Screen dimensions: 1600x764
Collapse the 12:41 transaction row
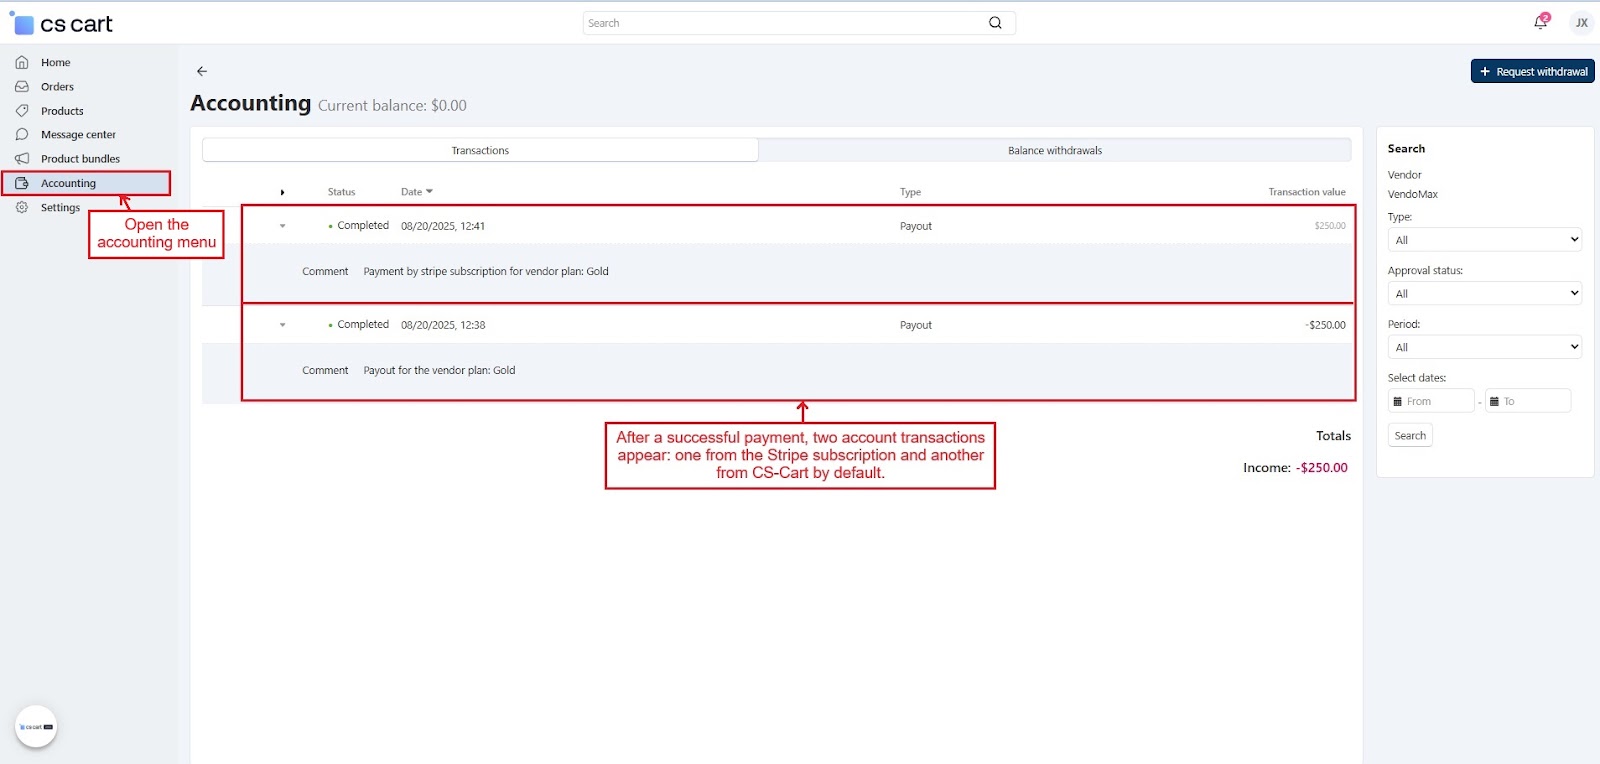pyautogui.click(x=283, y=226)
